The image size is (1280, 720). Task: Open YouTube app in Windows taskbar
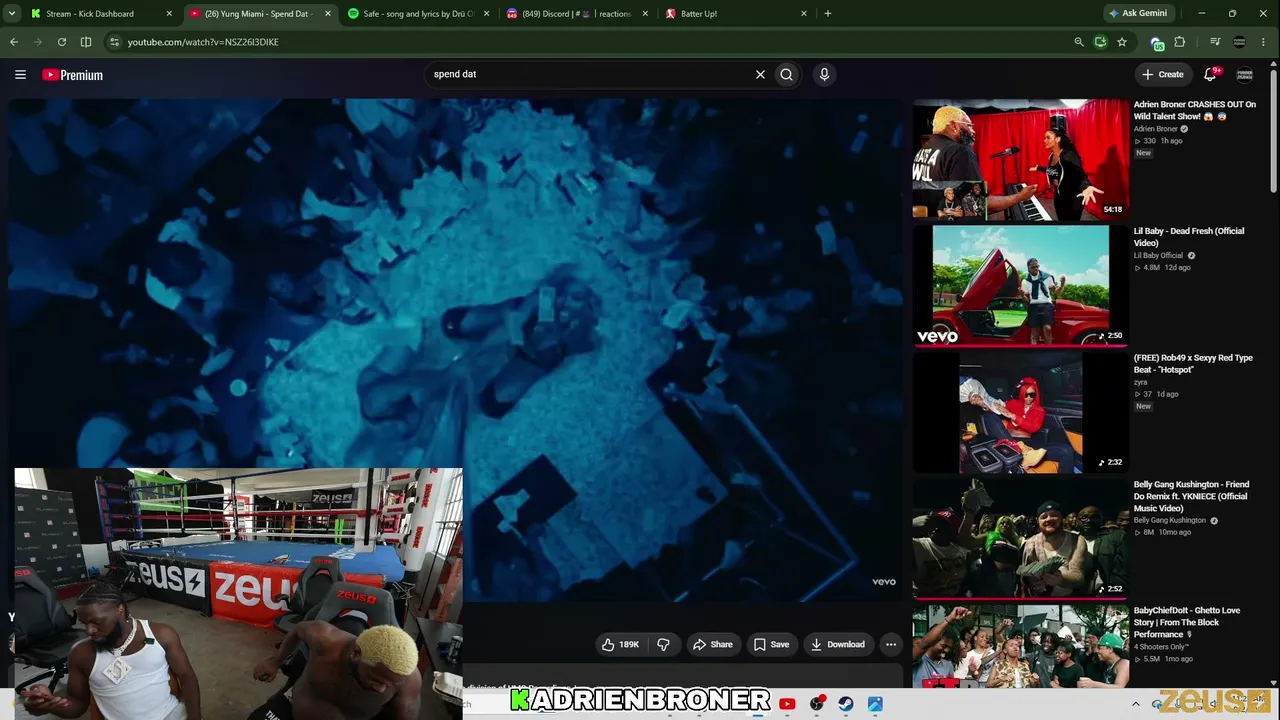pos(787,704)
